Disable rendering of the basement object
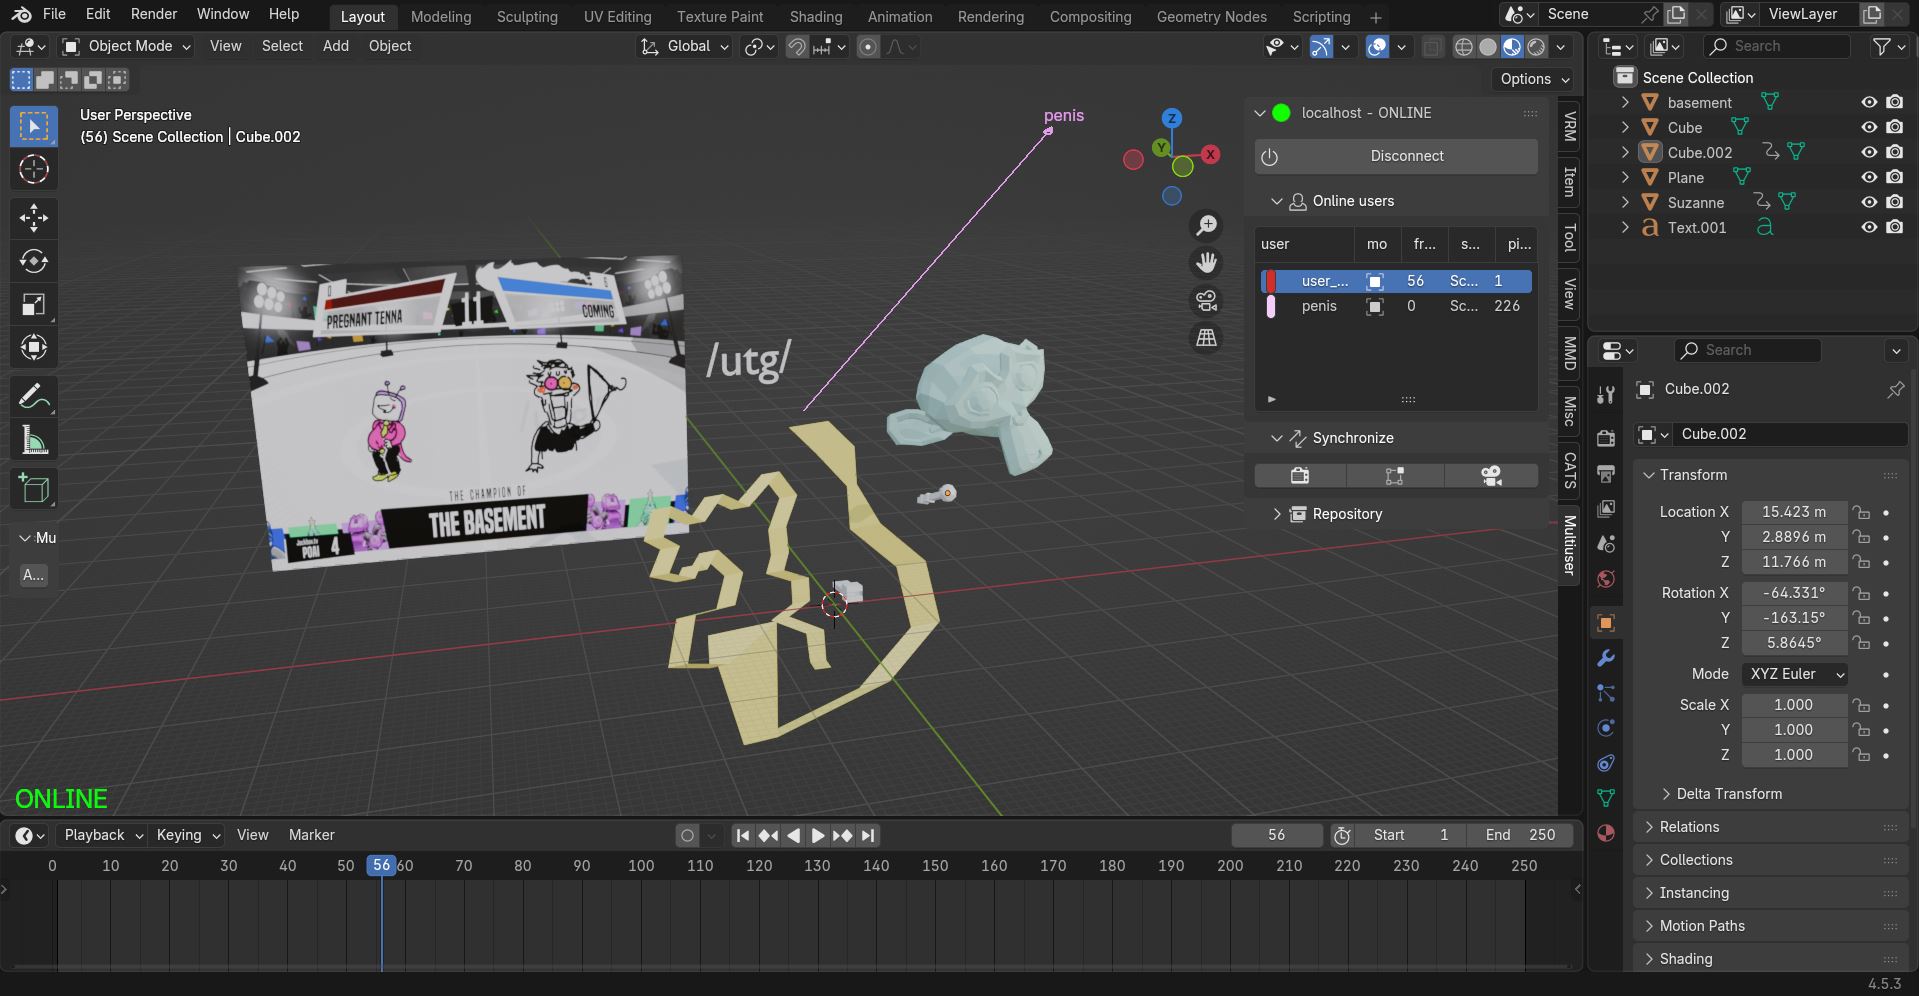Viewport: 1919px width, 996px height. point(1895,102)
